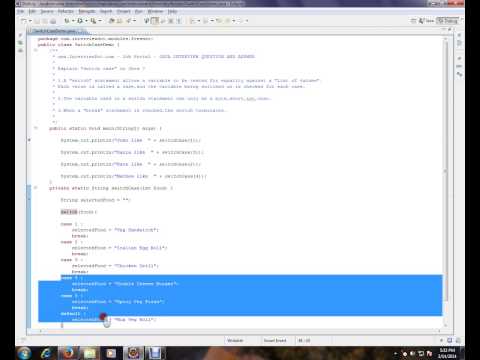Click the Run External Tools icon
The height and width of the screenshot is (360, 480).
point(93,21)
